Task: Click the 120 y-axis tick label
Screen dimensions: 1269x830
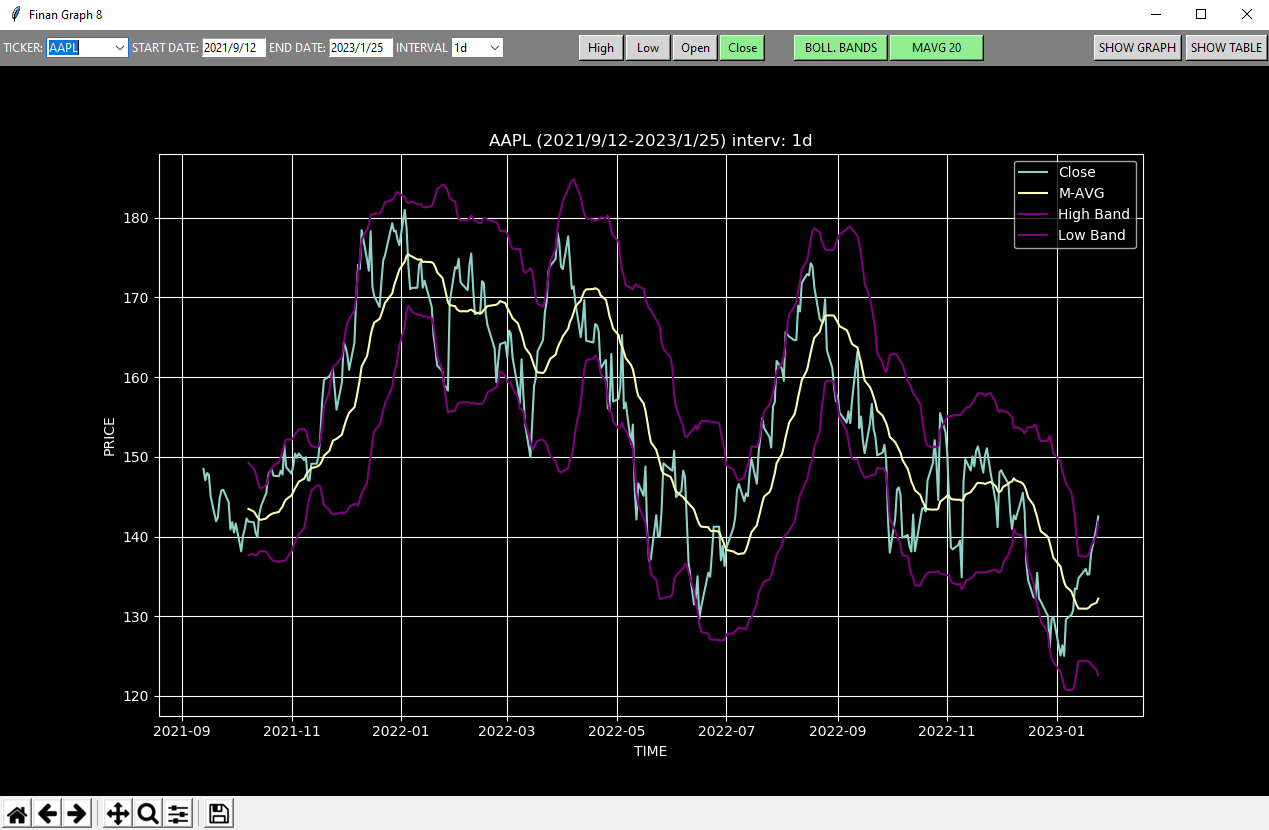Action: click(x=138, y=696)
